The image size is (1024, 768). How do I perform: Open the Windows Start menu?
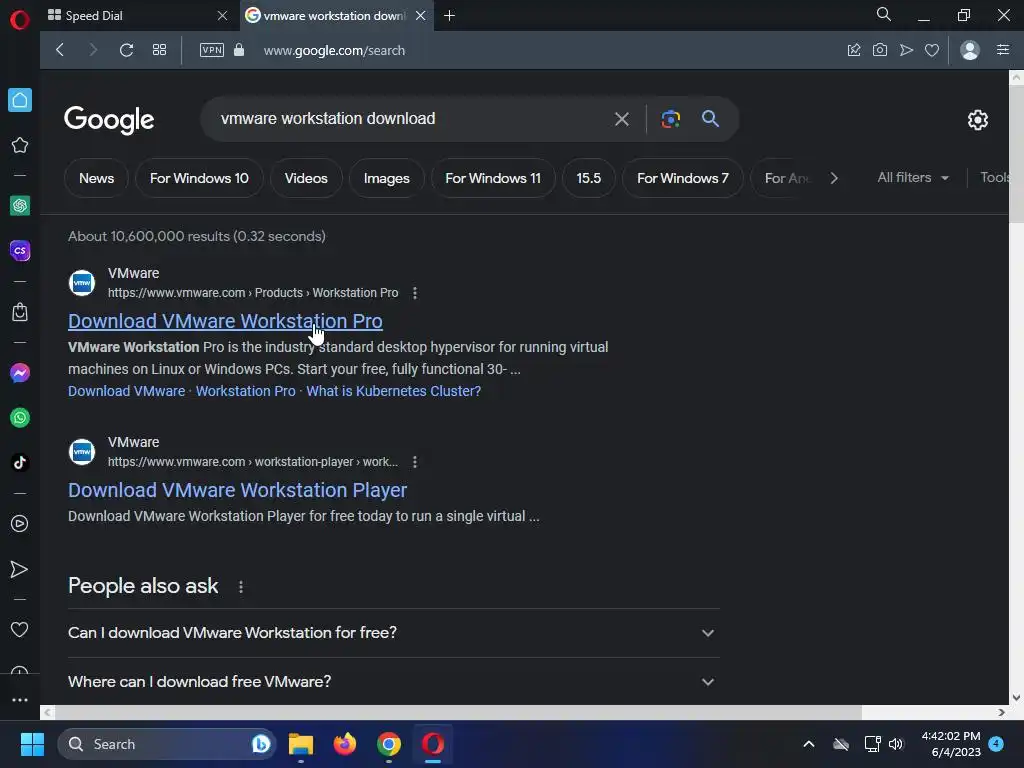click(x=32, y=744)
